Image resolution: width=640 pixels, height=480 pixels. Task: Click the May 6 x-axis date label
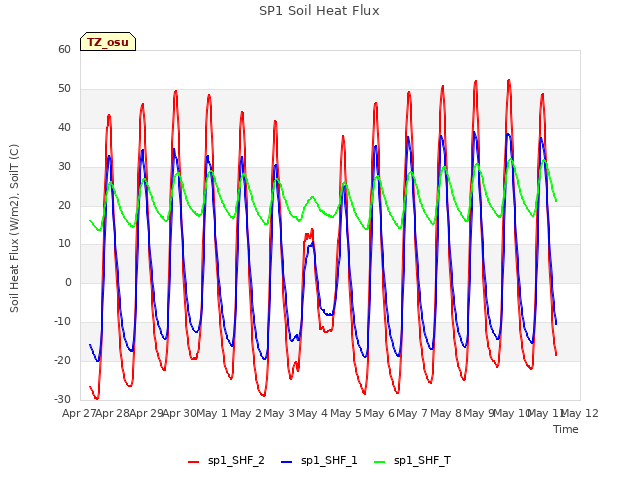click(379, 413)
